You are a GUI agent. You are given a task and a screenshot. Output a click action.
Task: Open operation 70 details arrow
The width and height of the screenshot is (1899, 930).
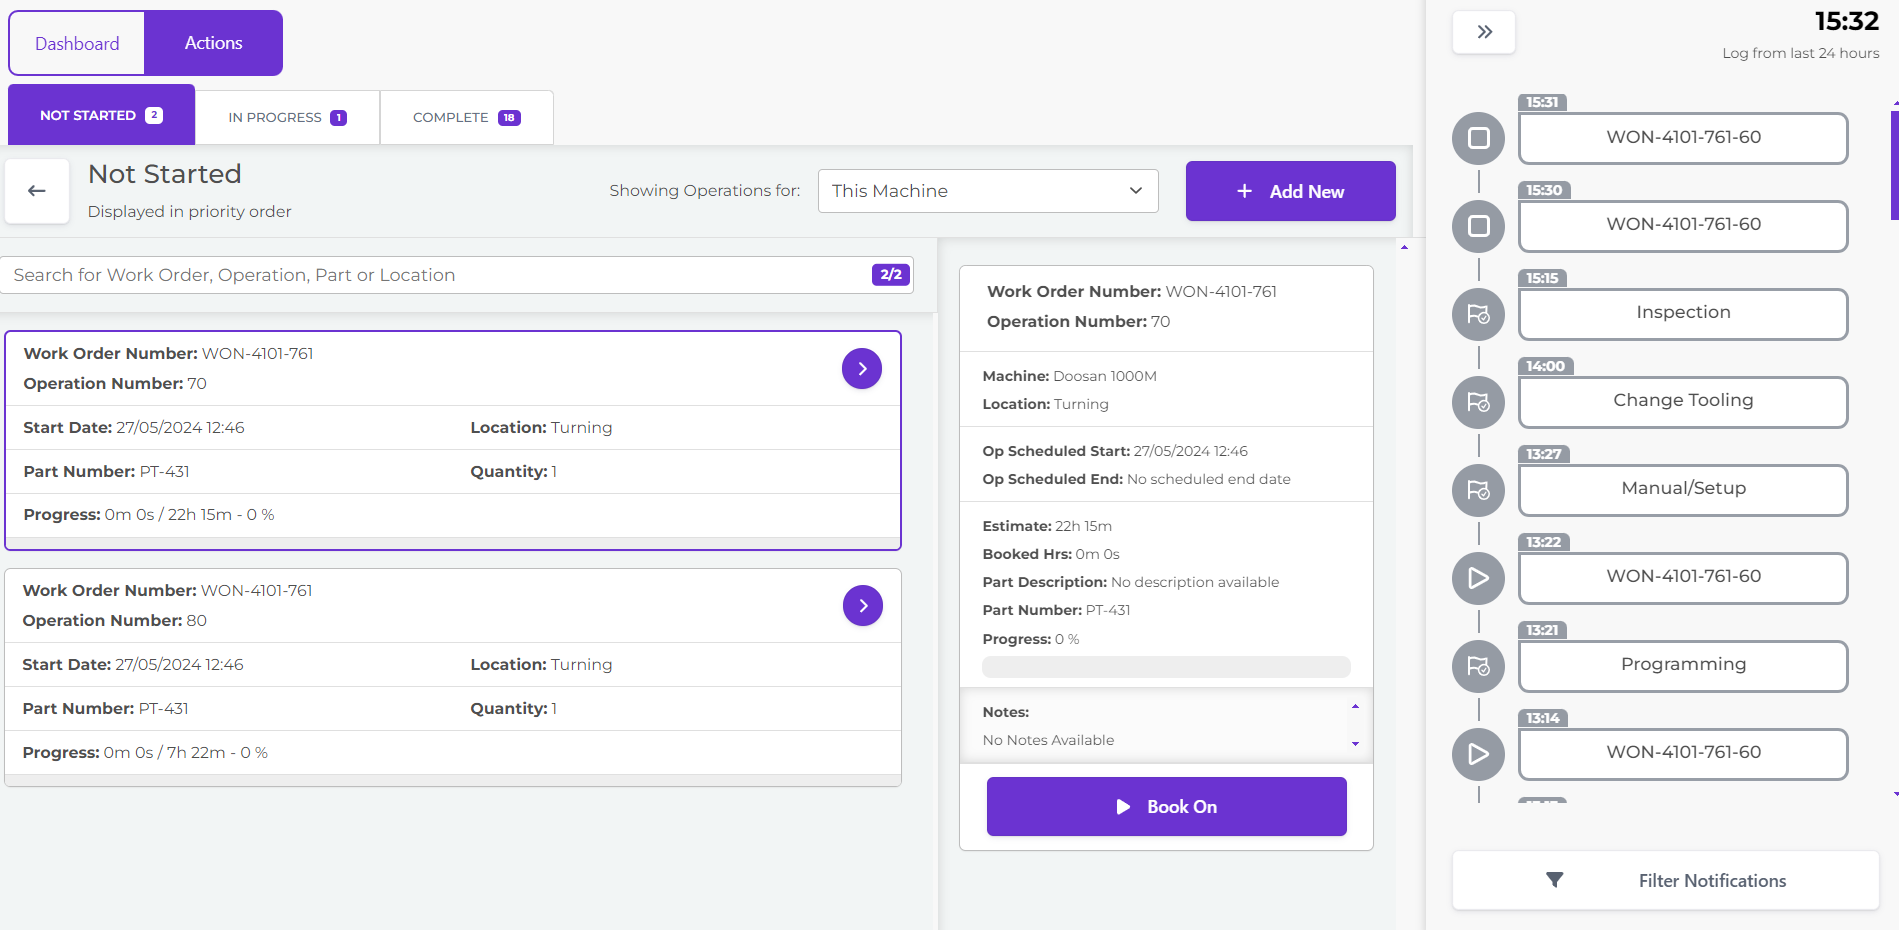pos(861,369)
